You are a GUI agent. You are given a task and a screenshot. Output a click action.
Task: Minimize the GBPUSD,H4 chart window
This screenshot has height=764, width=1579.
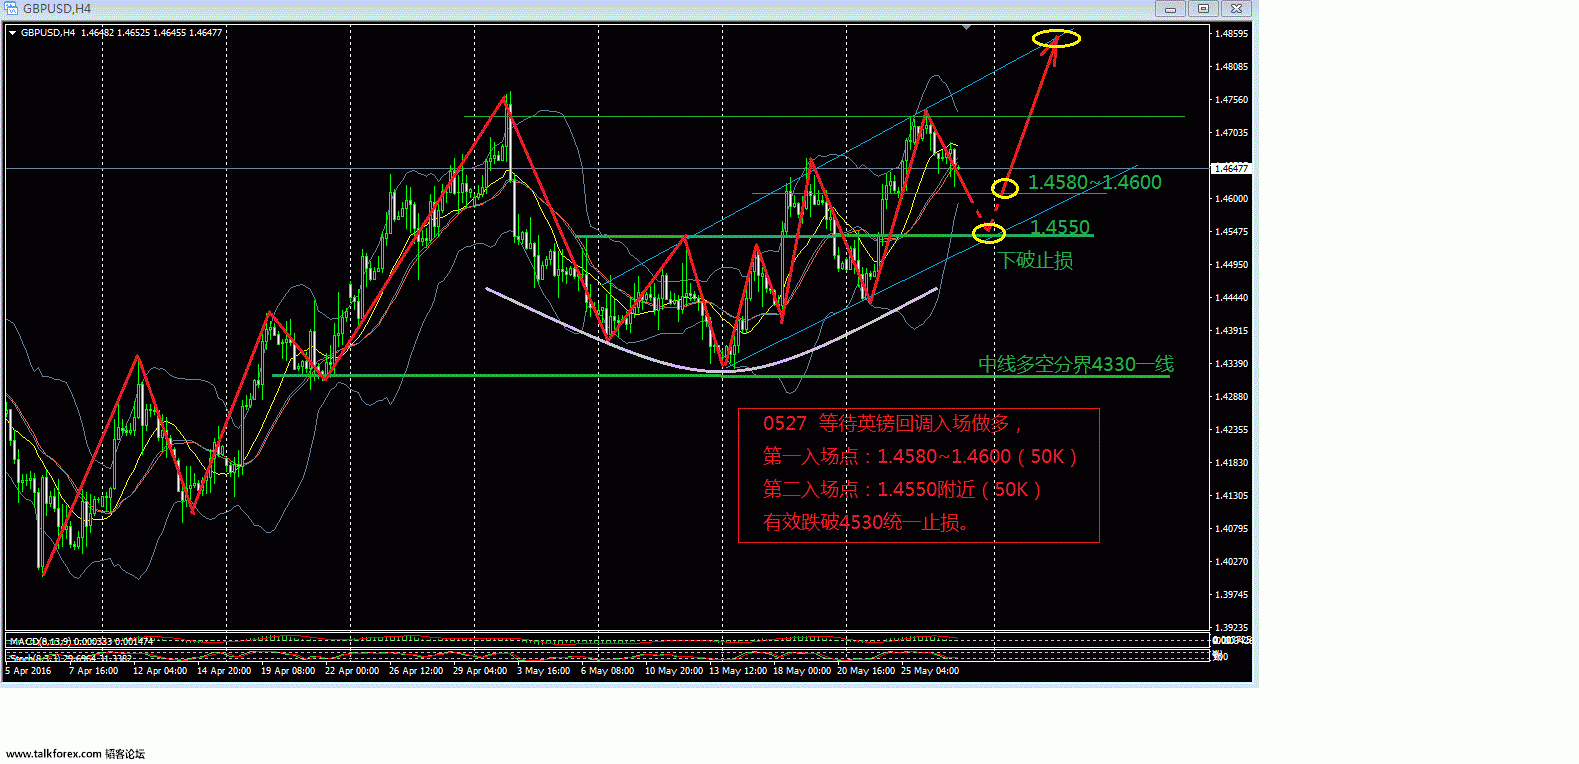(1170, 8)
